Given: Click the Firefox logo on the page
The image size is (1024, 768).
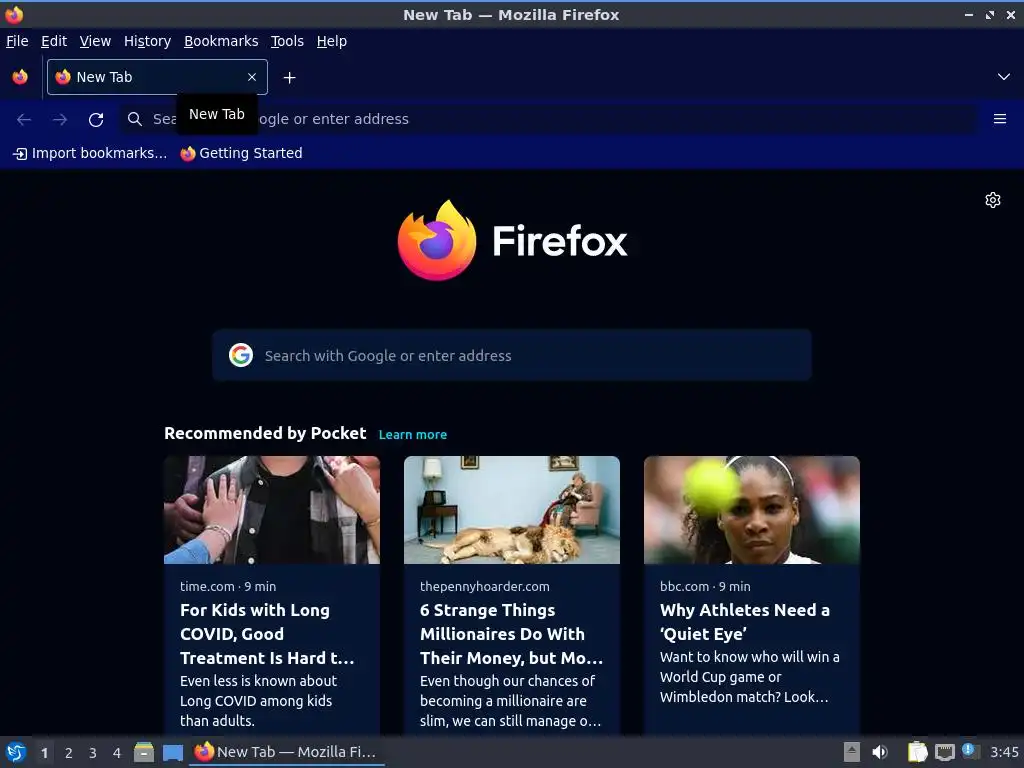Looking at the screenshot, I should (512, 241).
